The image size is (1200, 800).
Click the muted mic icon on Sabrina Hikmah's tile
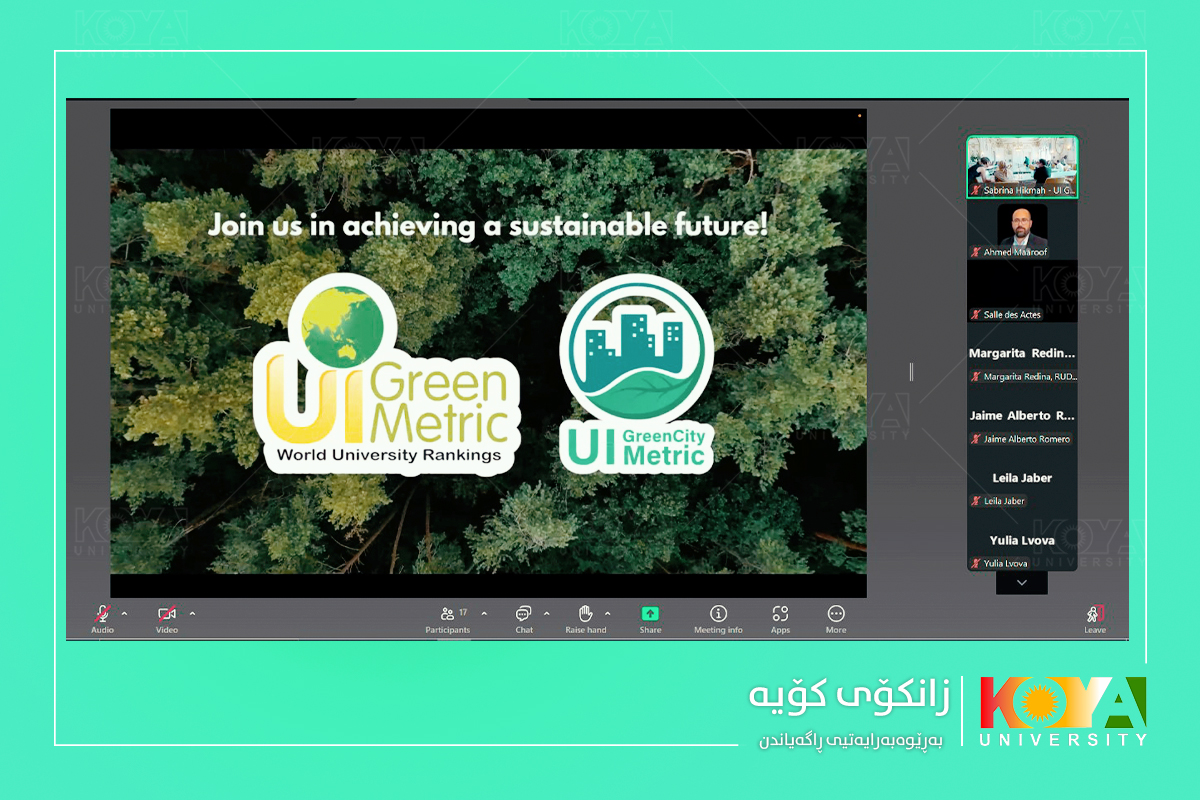(976, 190)
